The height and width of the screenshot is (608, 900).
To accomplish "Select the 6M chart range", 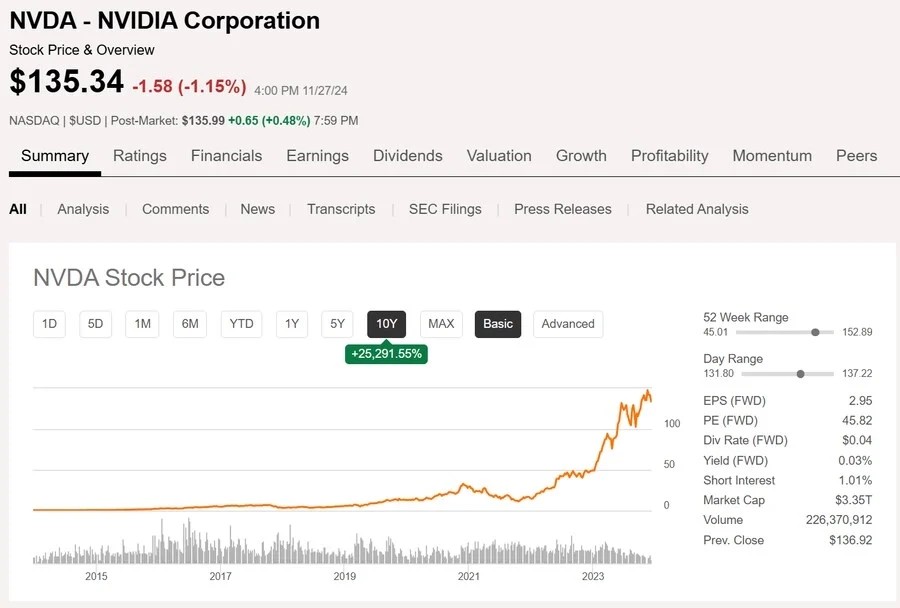I will (190, 324).
